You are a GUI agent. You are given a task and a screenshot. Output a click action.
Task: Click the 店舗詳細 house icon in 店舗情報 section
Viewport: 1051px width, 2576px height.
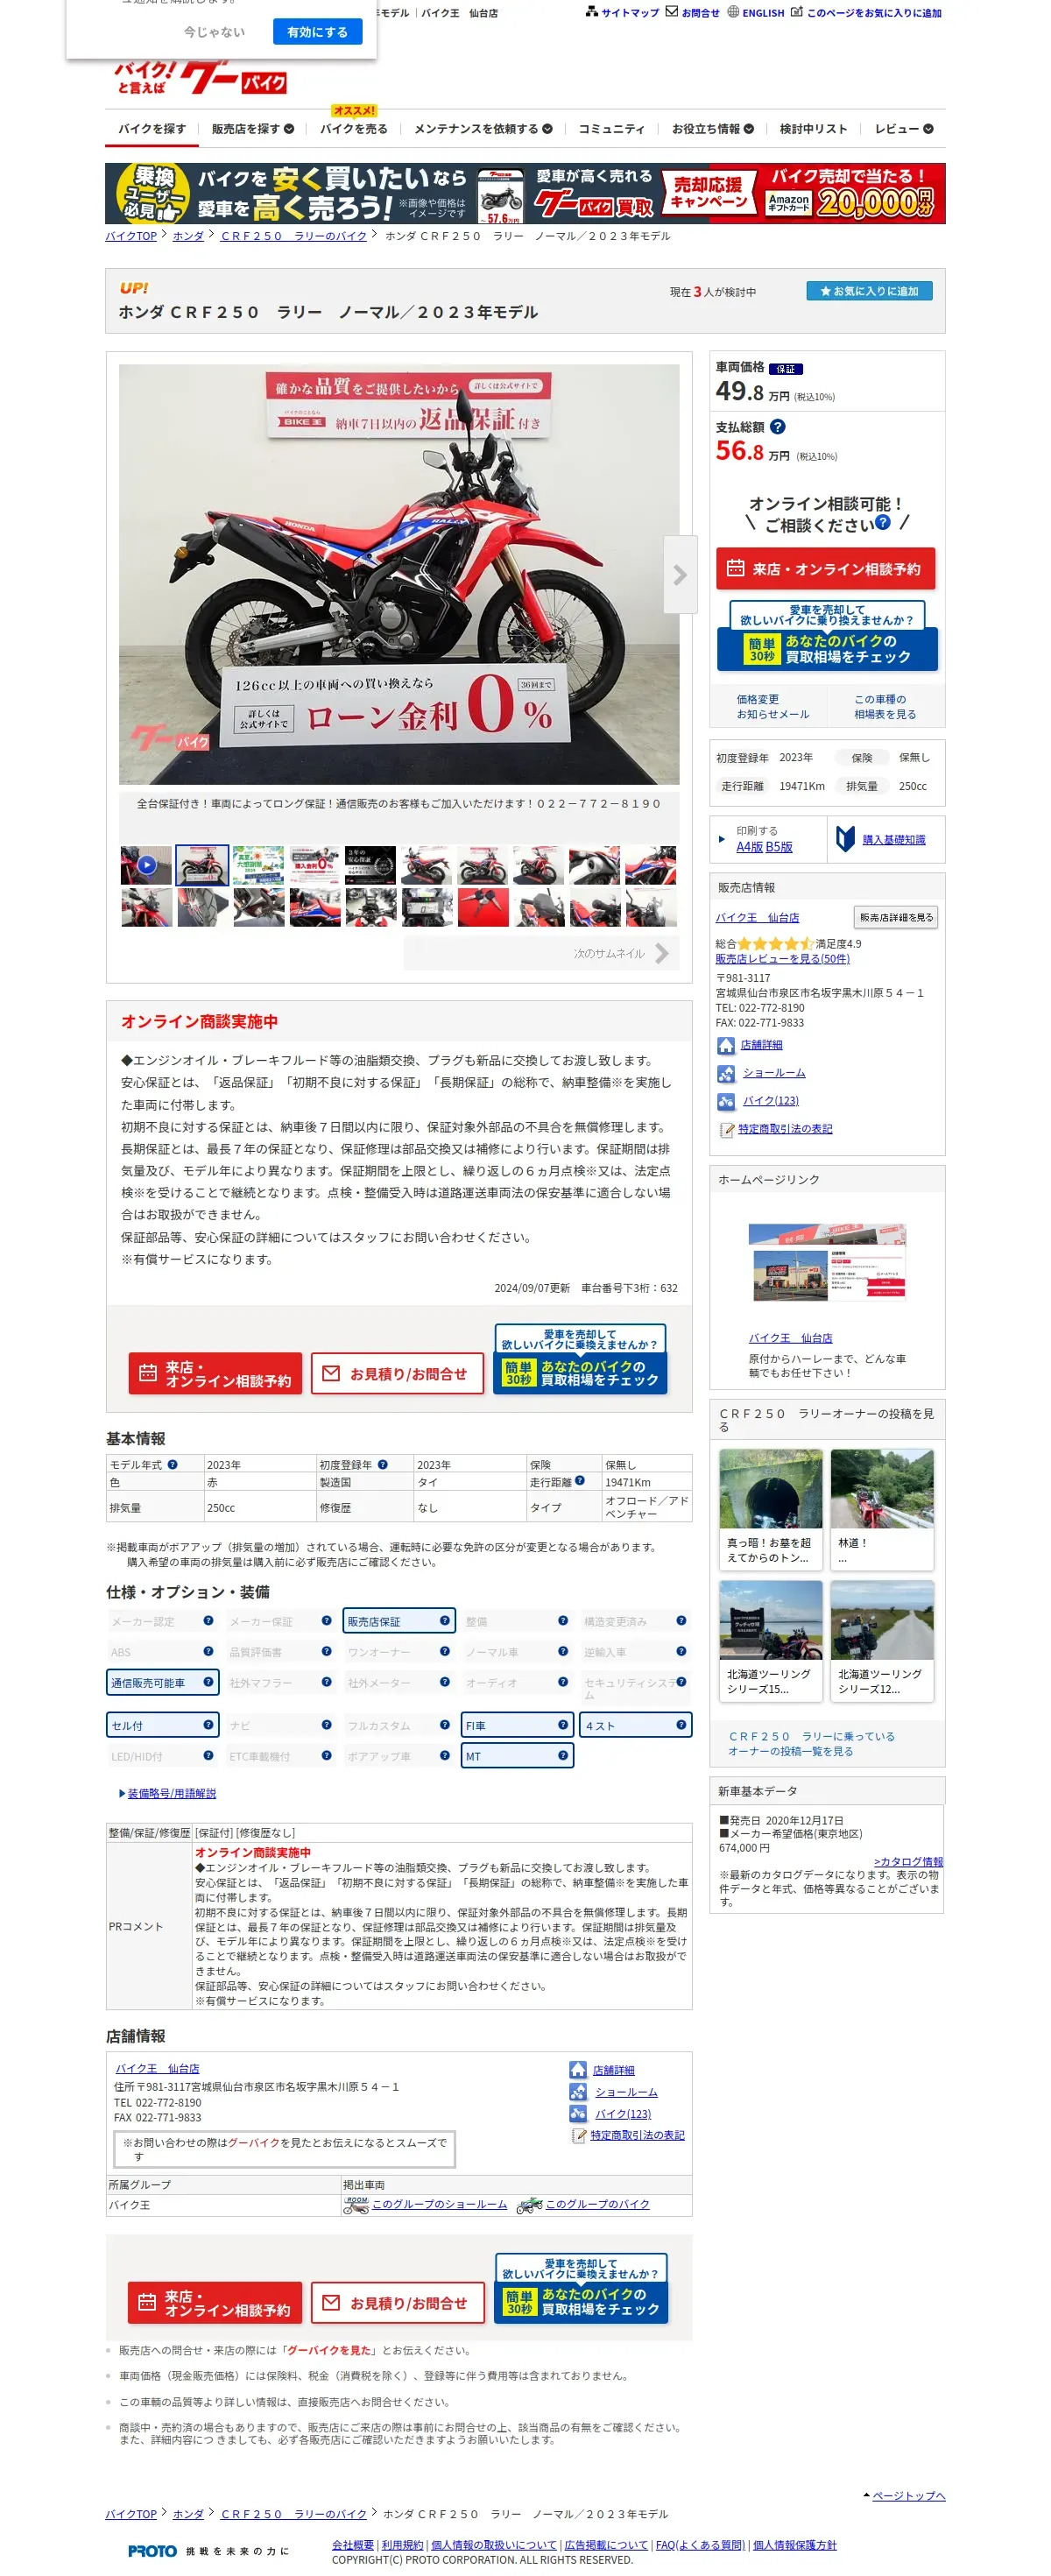pos(578,2070)
